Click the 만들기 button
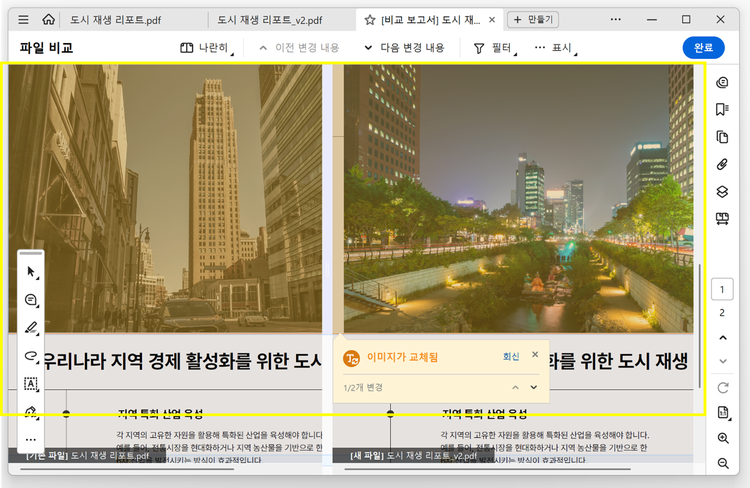 [x=533, y=20]
